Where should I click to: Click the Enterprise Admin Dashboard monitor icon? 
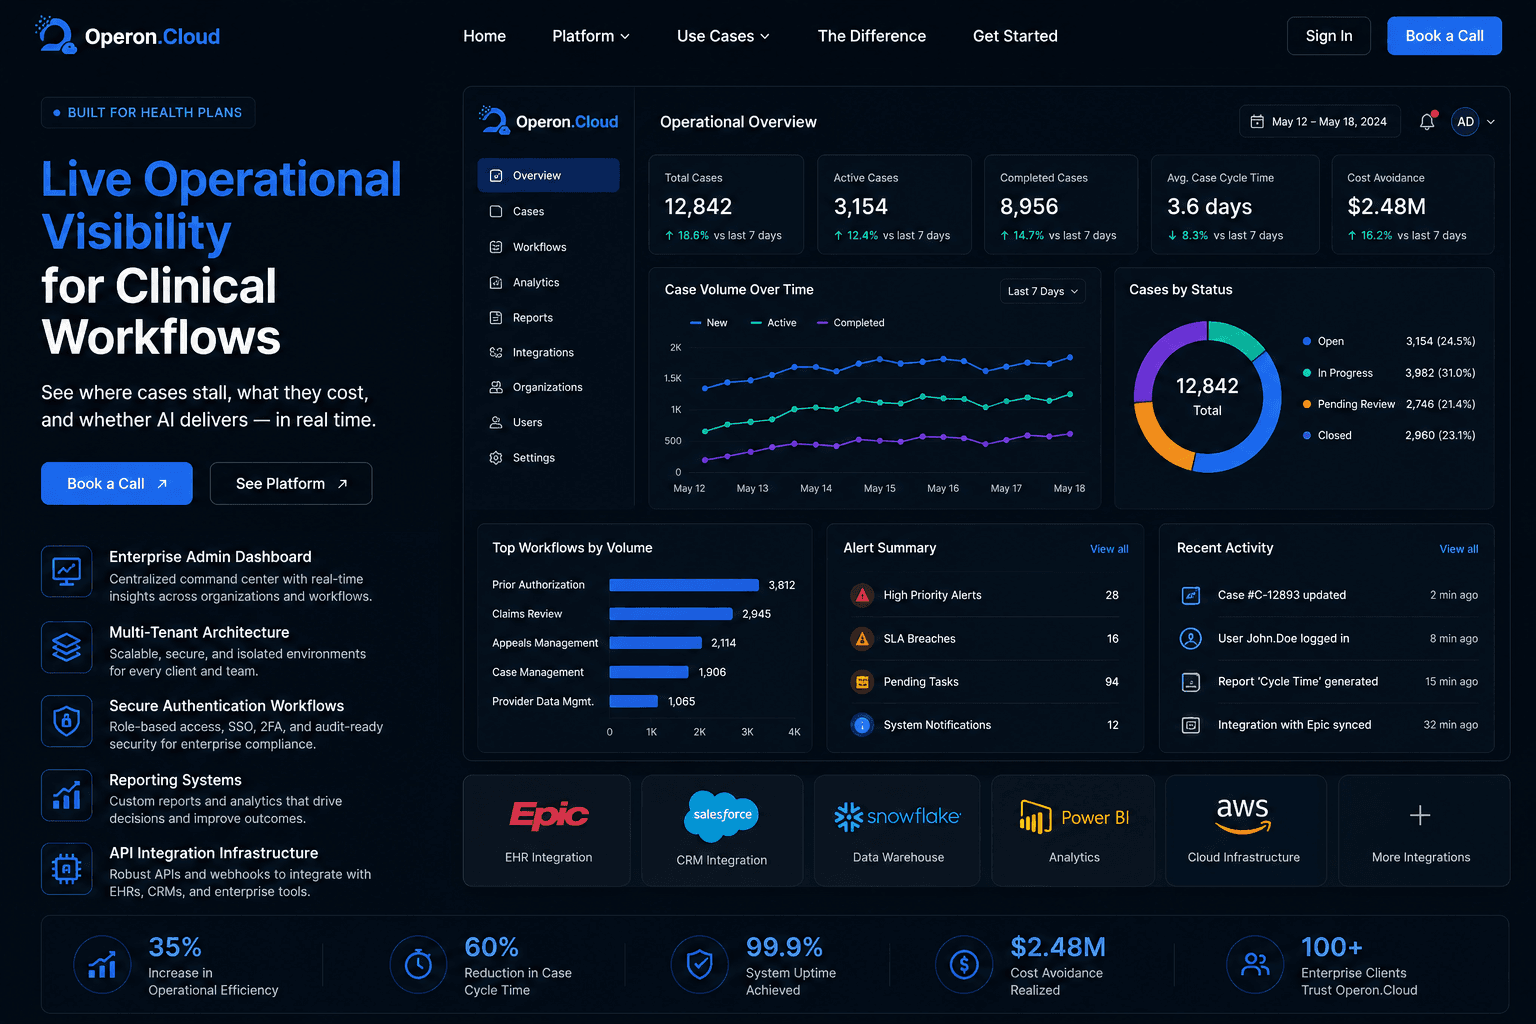click(x=66, y=571)
